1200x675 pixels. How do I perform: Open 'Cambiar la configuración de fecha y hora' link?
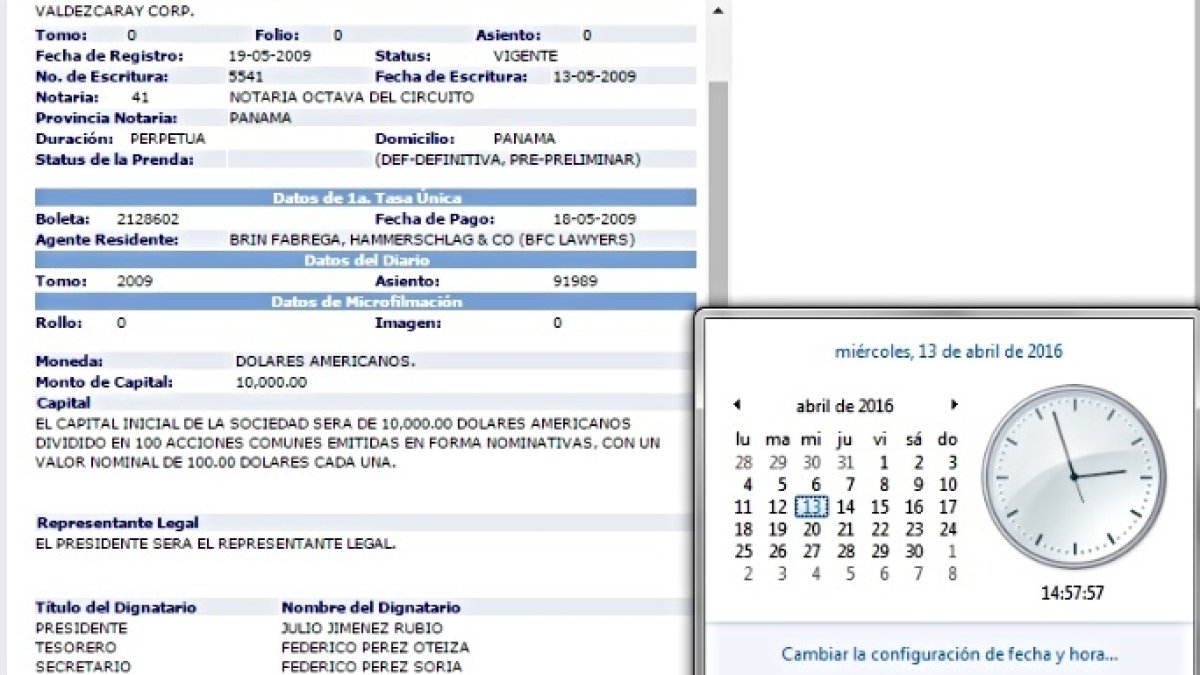[x=949, y=655]
